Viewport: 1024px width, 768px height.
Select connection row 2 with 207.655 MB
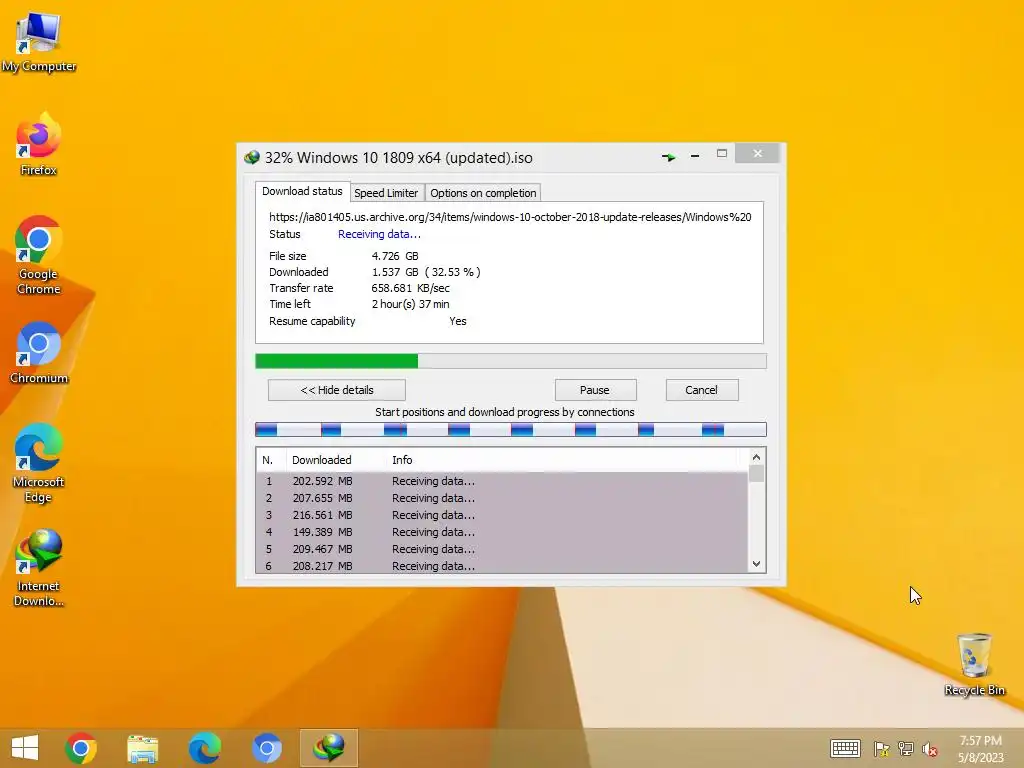(502, 498)
